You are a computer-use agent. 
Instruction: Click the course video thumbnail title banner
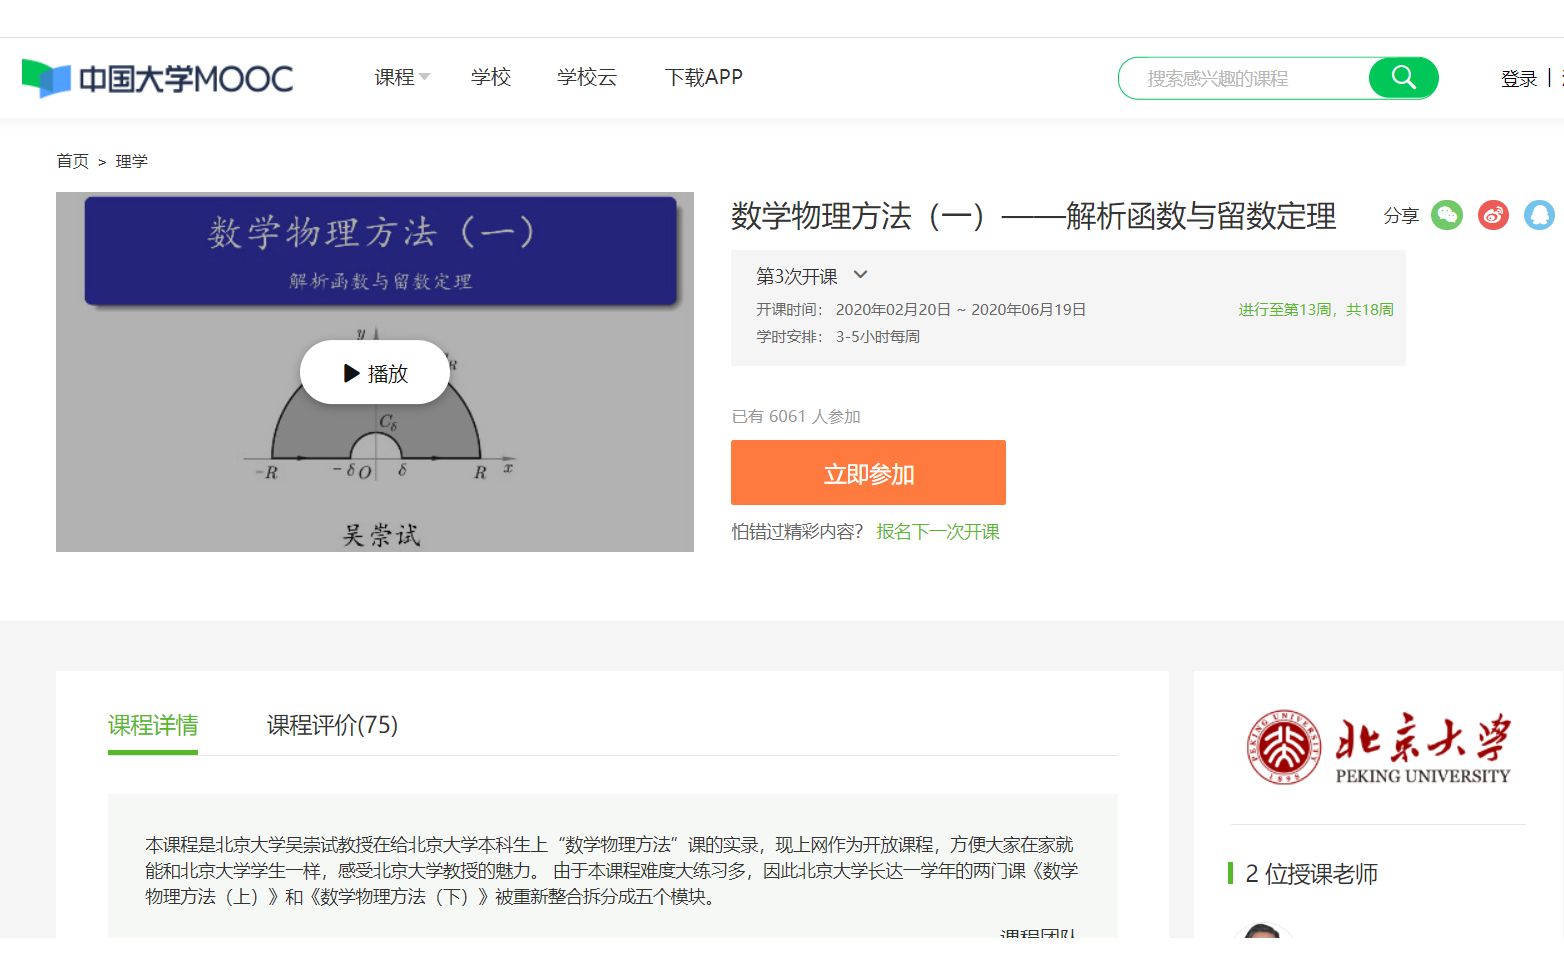[381, 250]
